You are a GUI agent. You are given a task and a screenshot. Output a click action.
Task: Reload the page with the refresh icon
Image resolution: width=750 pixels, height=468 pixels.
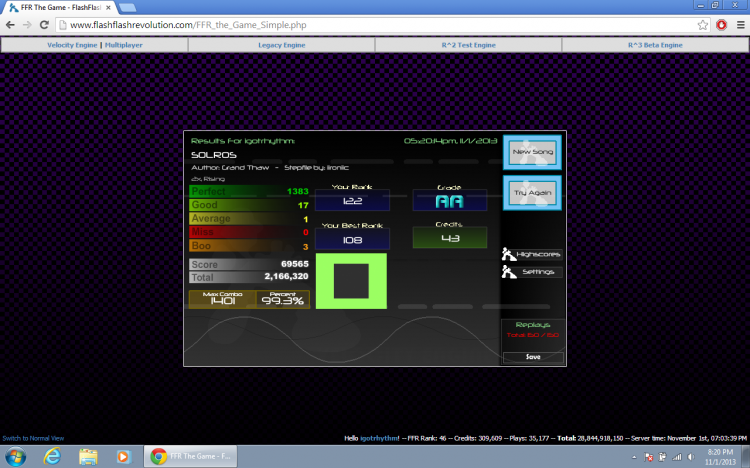(x=44, y=25)
